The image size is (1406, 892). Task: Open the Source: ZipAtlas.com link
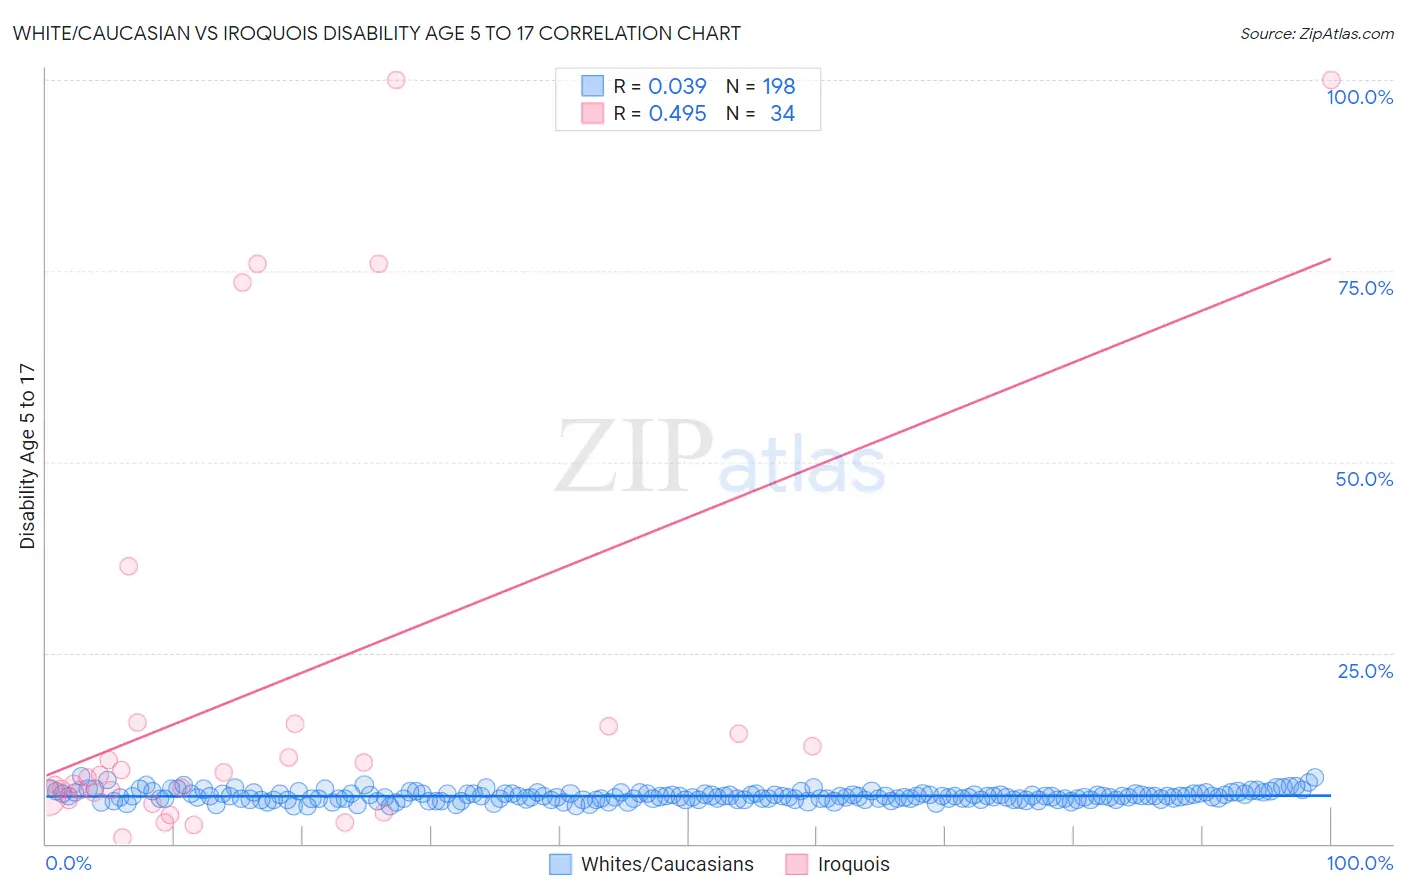click(1316, 33)
